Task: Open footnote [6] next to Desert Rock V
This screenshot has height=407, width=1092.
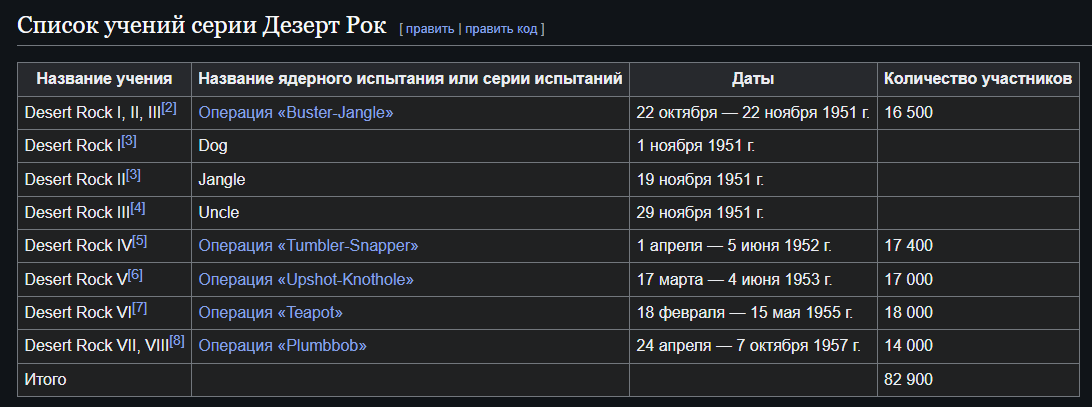Action: point(135,275)
